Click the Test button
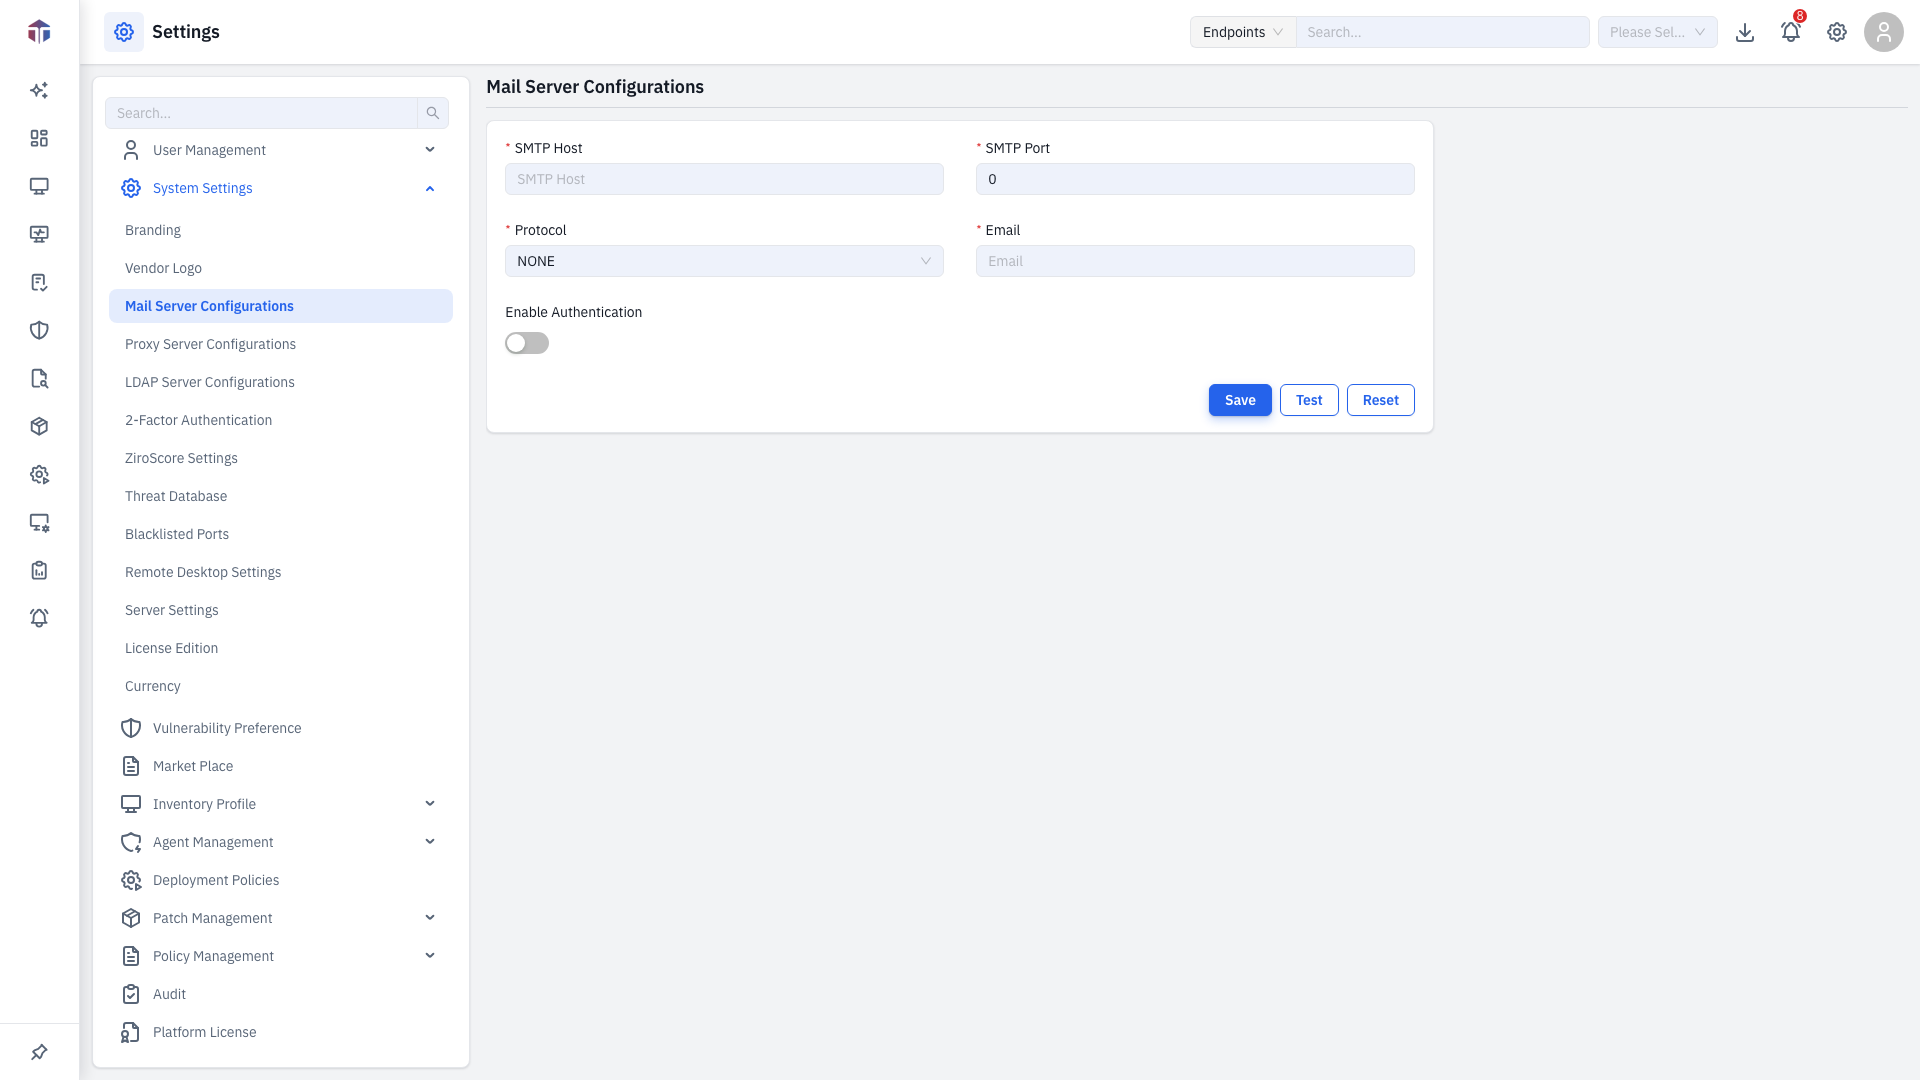This screenshot has width=1920, height=1080. 1309,400
